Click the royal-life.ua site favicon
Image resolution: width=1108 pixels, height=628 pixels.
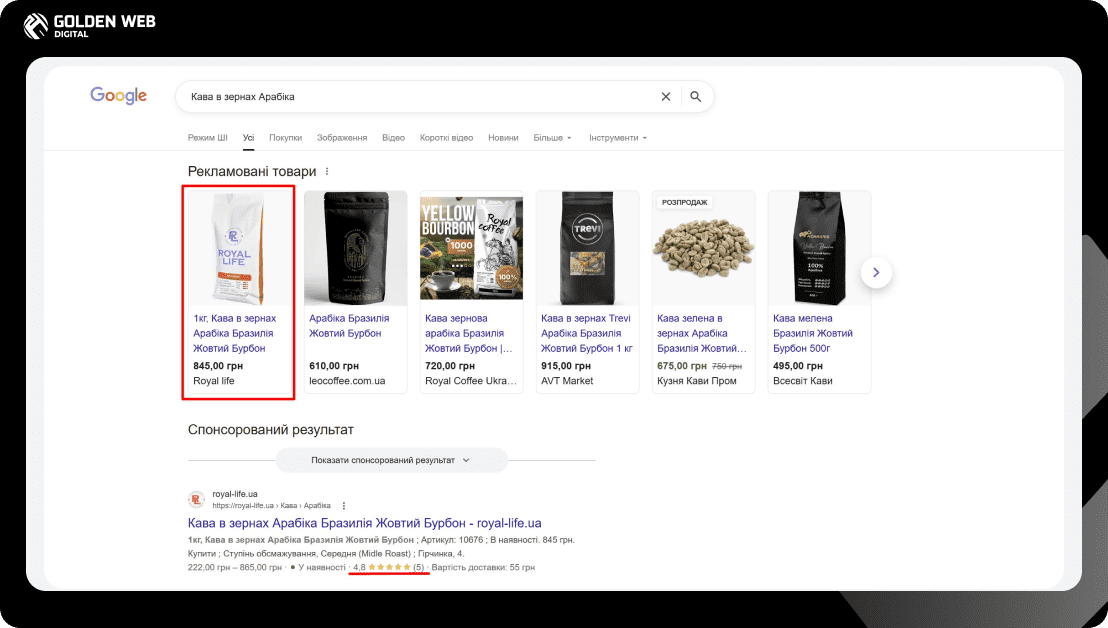coord(196,498)
